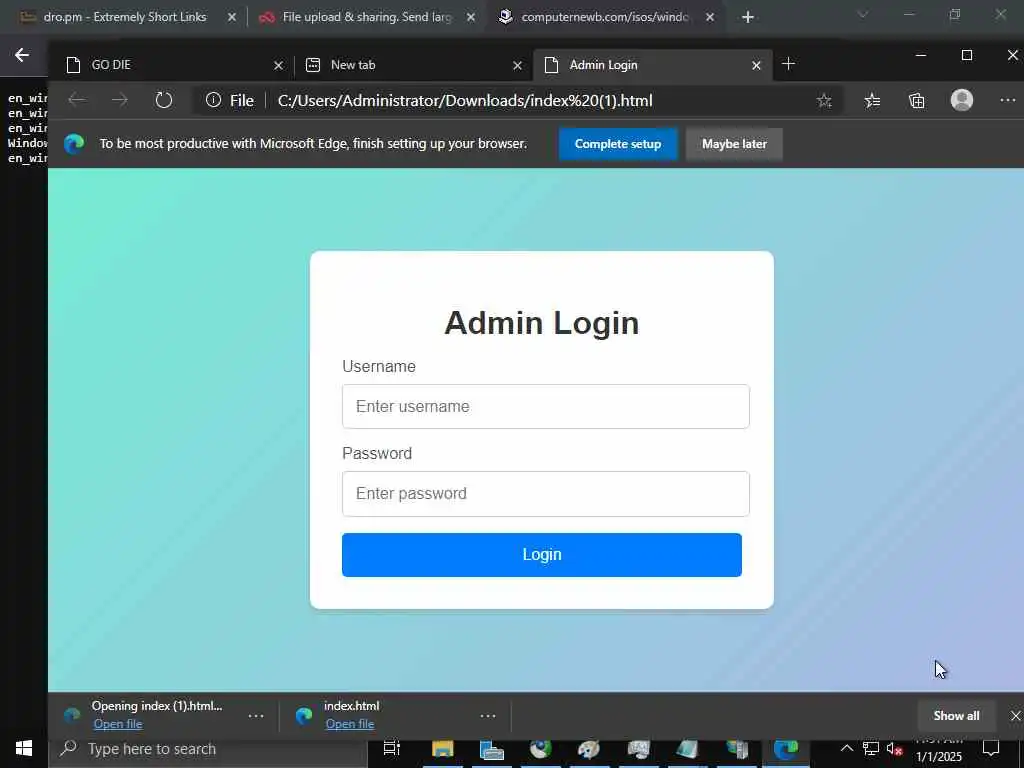Open Edge Settings and more menu
The width and height of the screenshot is (1024, 768).
click(x=1008, y=100)
